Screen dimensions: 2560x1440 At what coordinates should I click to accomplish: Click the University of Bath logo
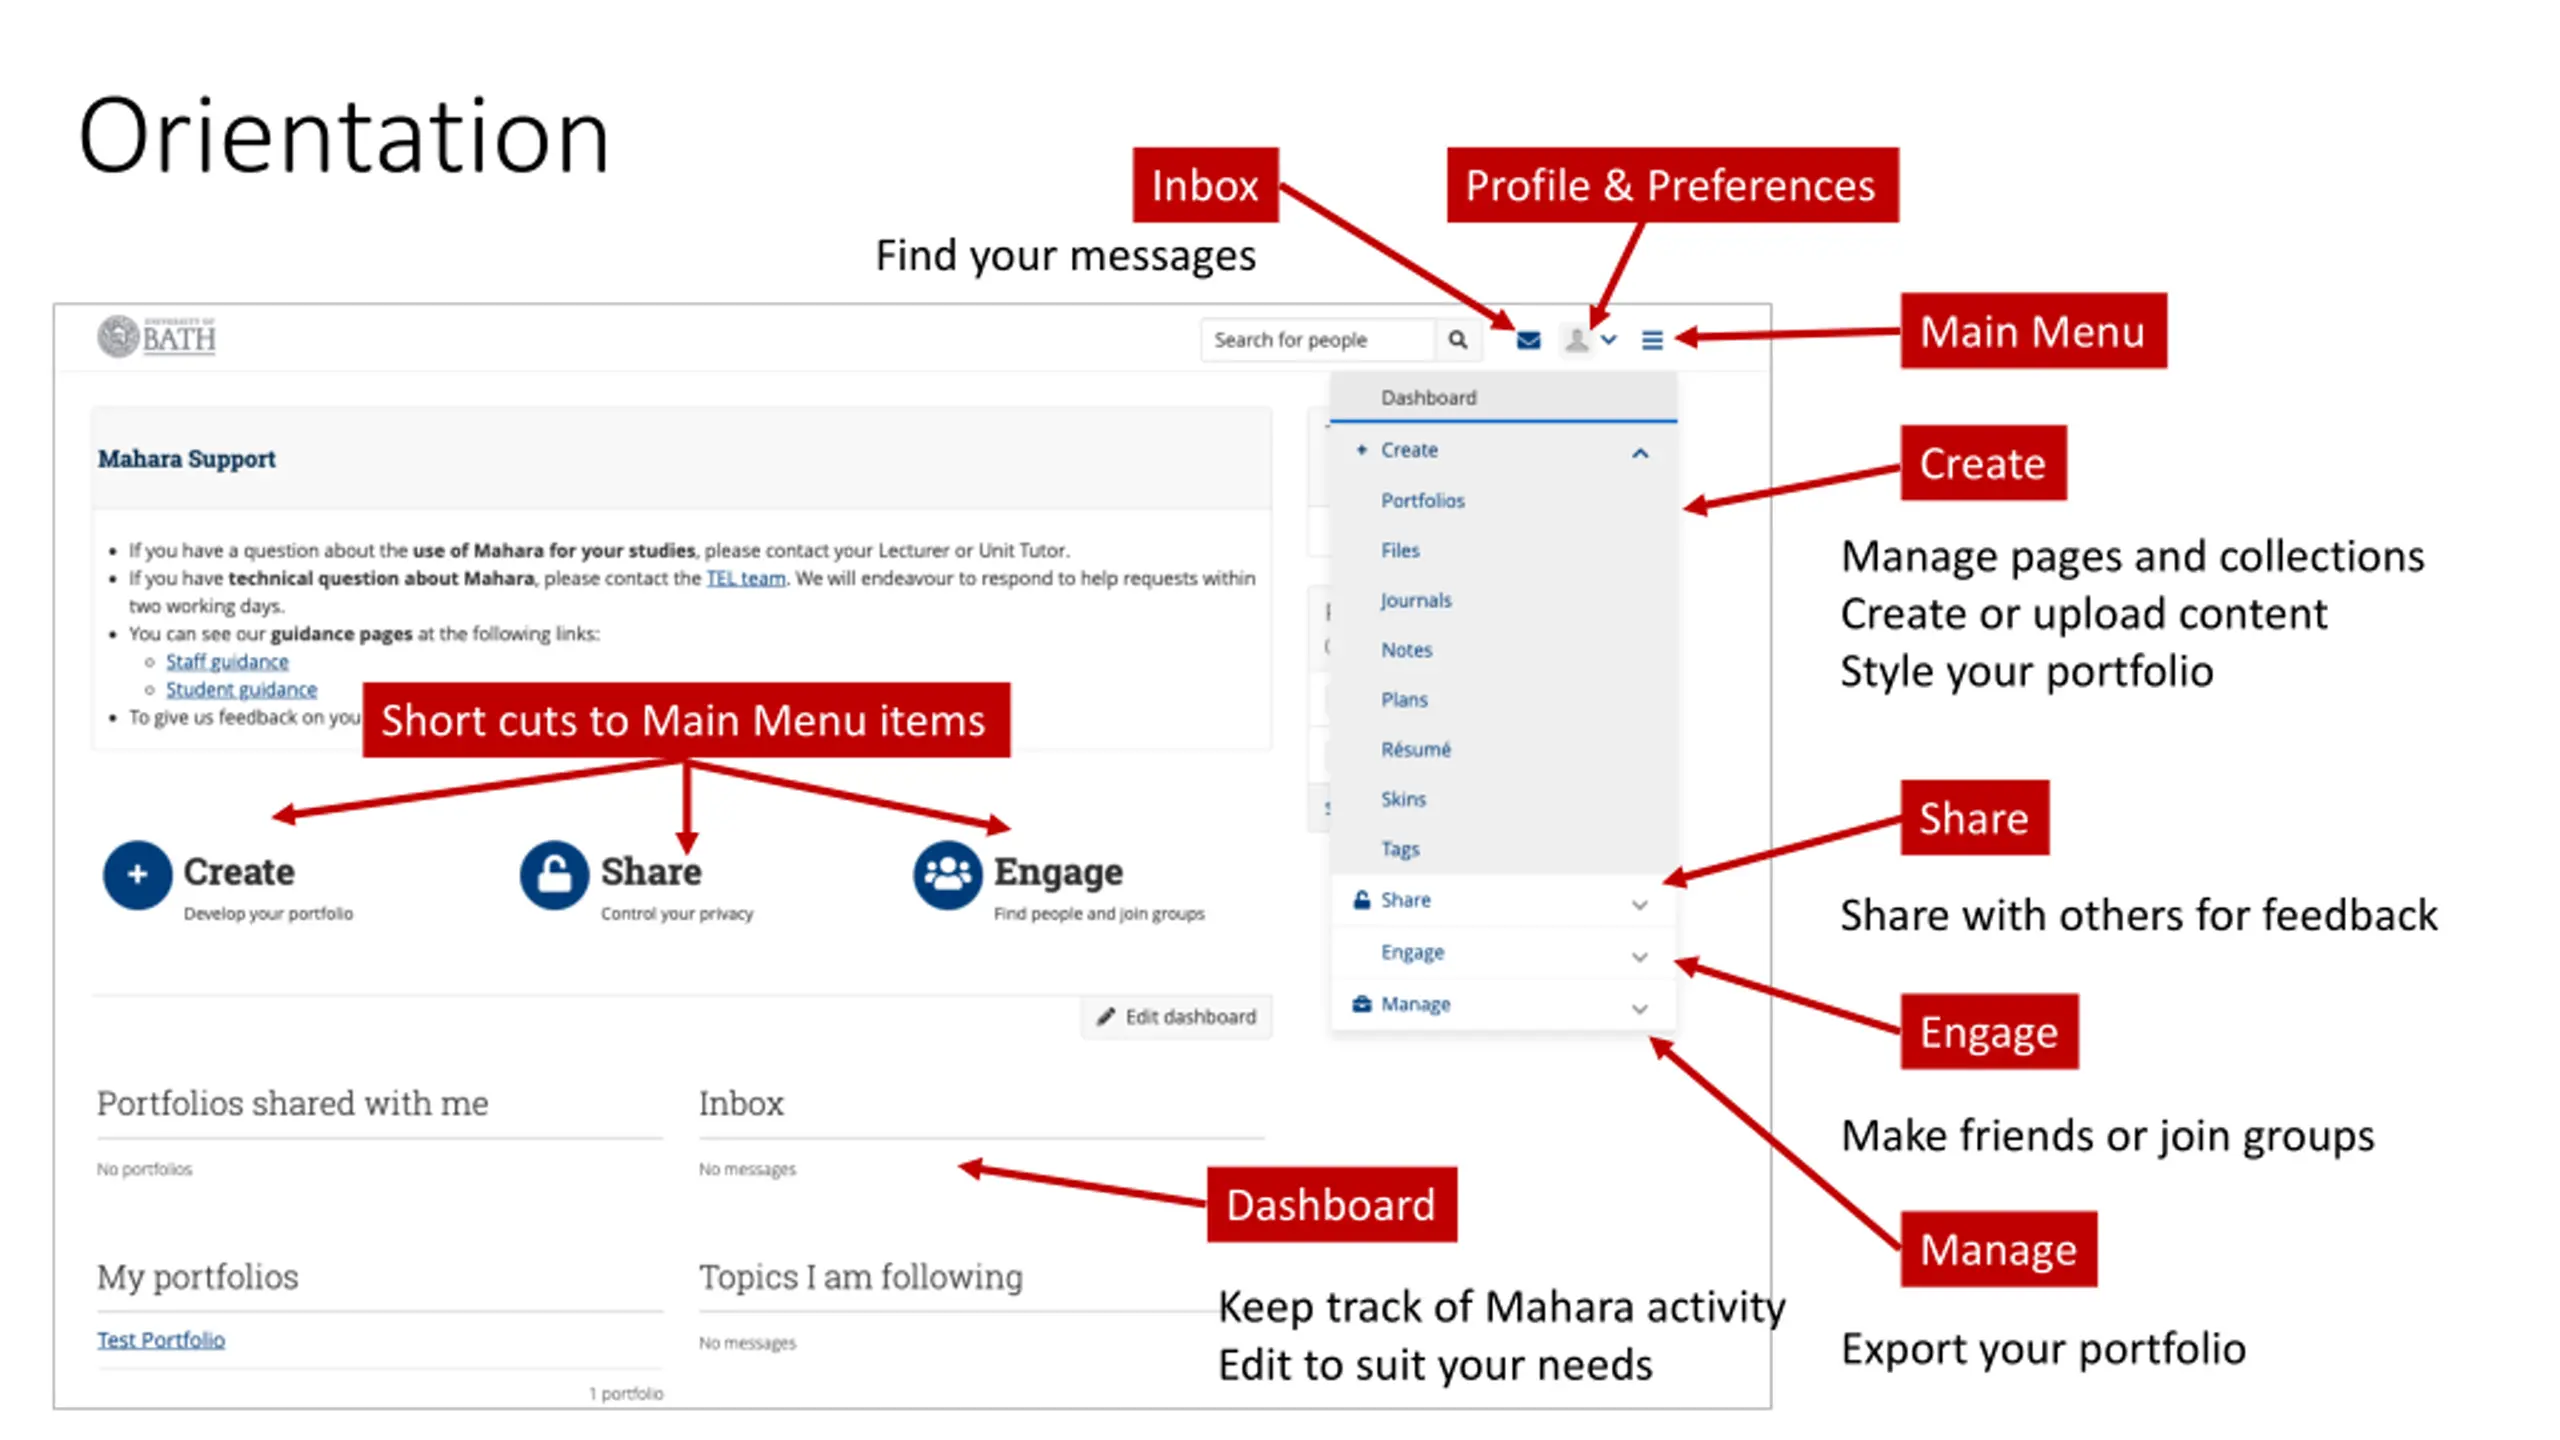click(157, 336)
